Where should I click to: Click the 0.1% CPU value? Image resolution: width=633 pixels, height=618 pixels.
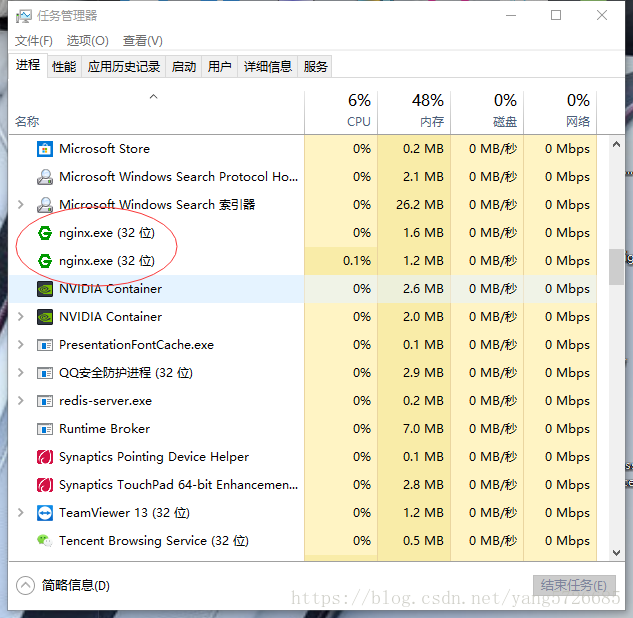click(357, 261)
